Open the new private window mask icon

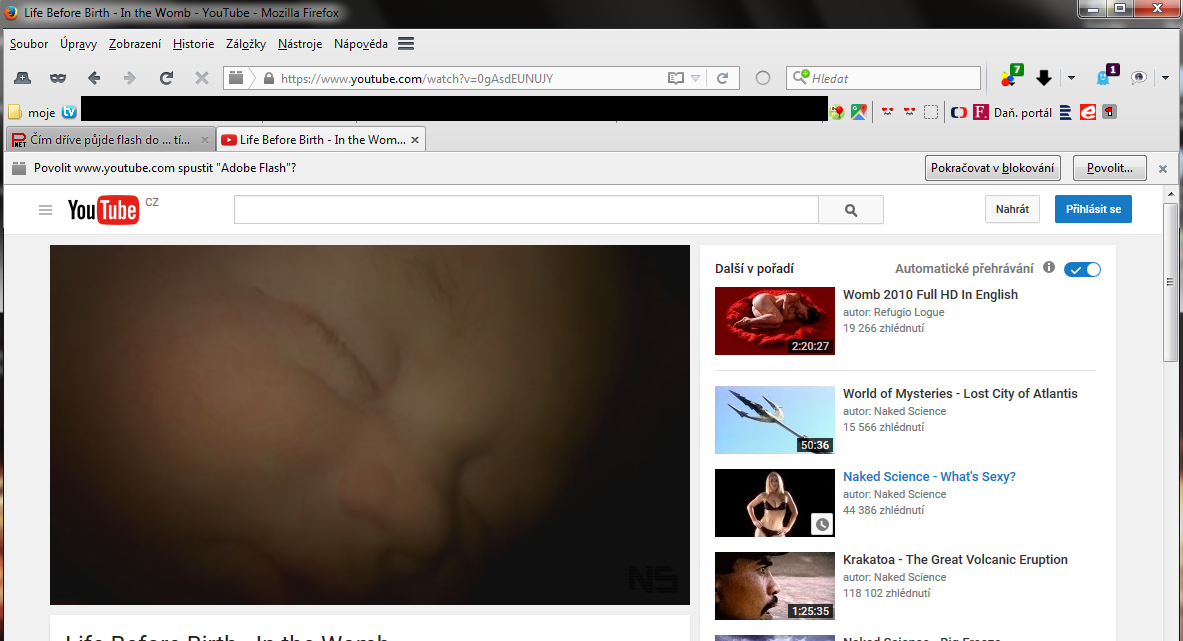coord(58,78)
